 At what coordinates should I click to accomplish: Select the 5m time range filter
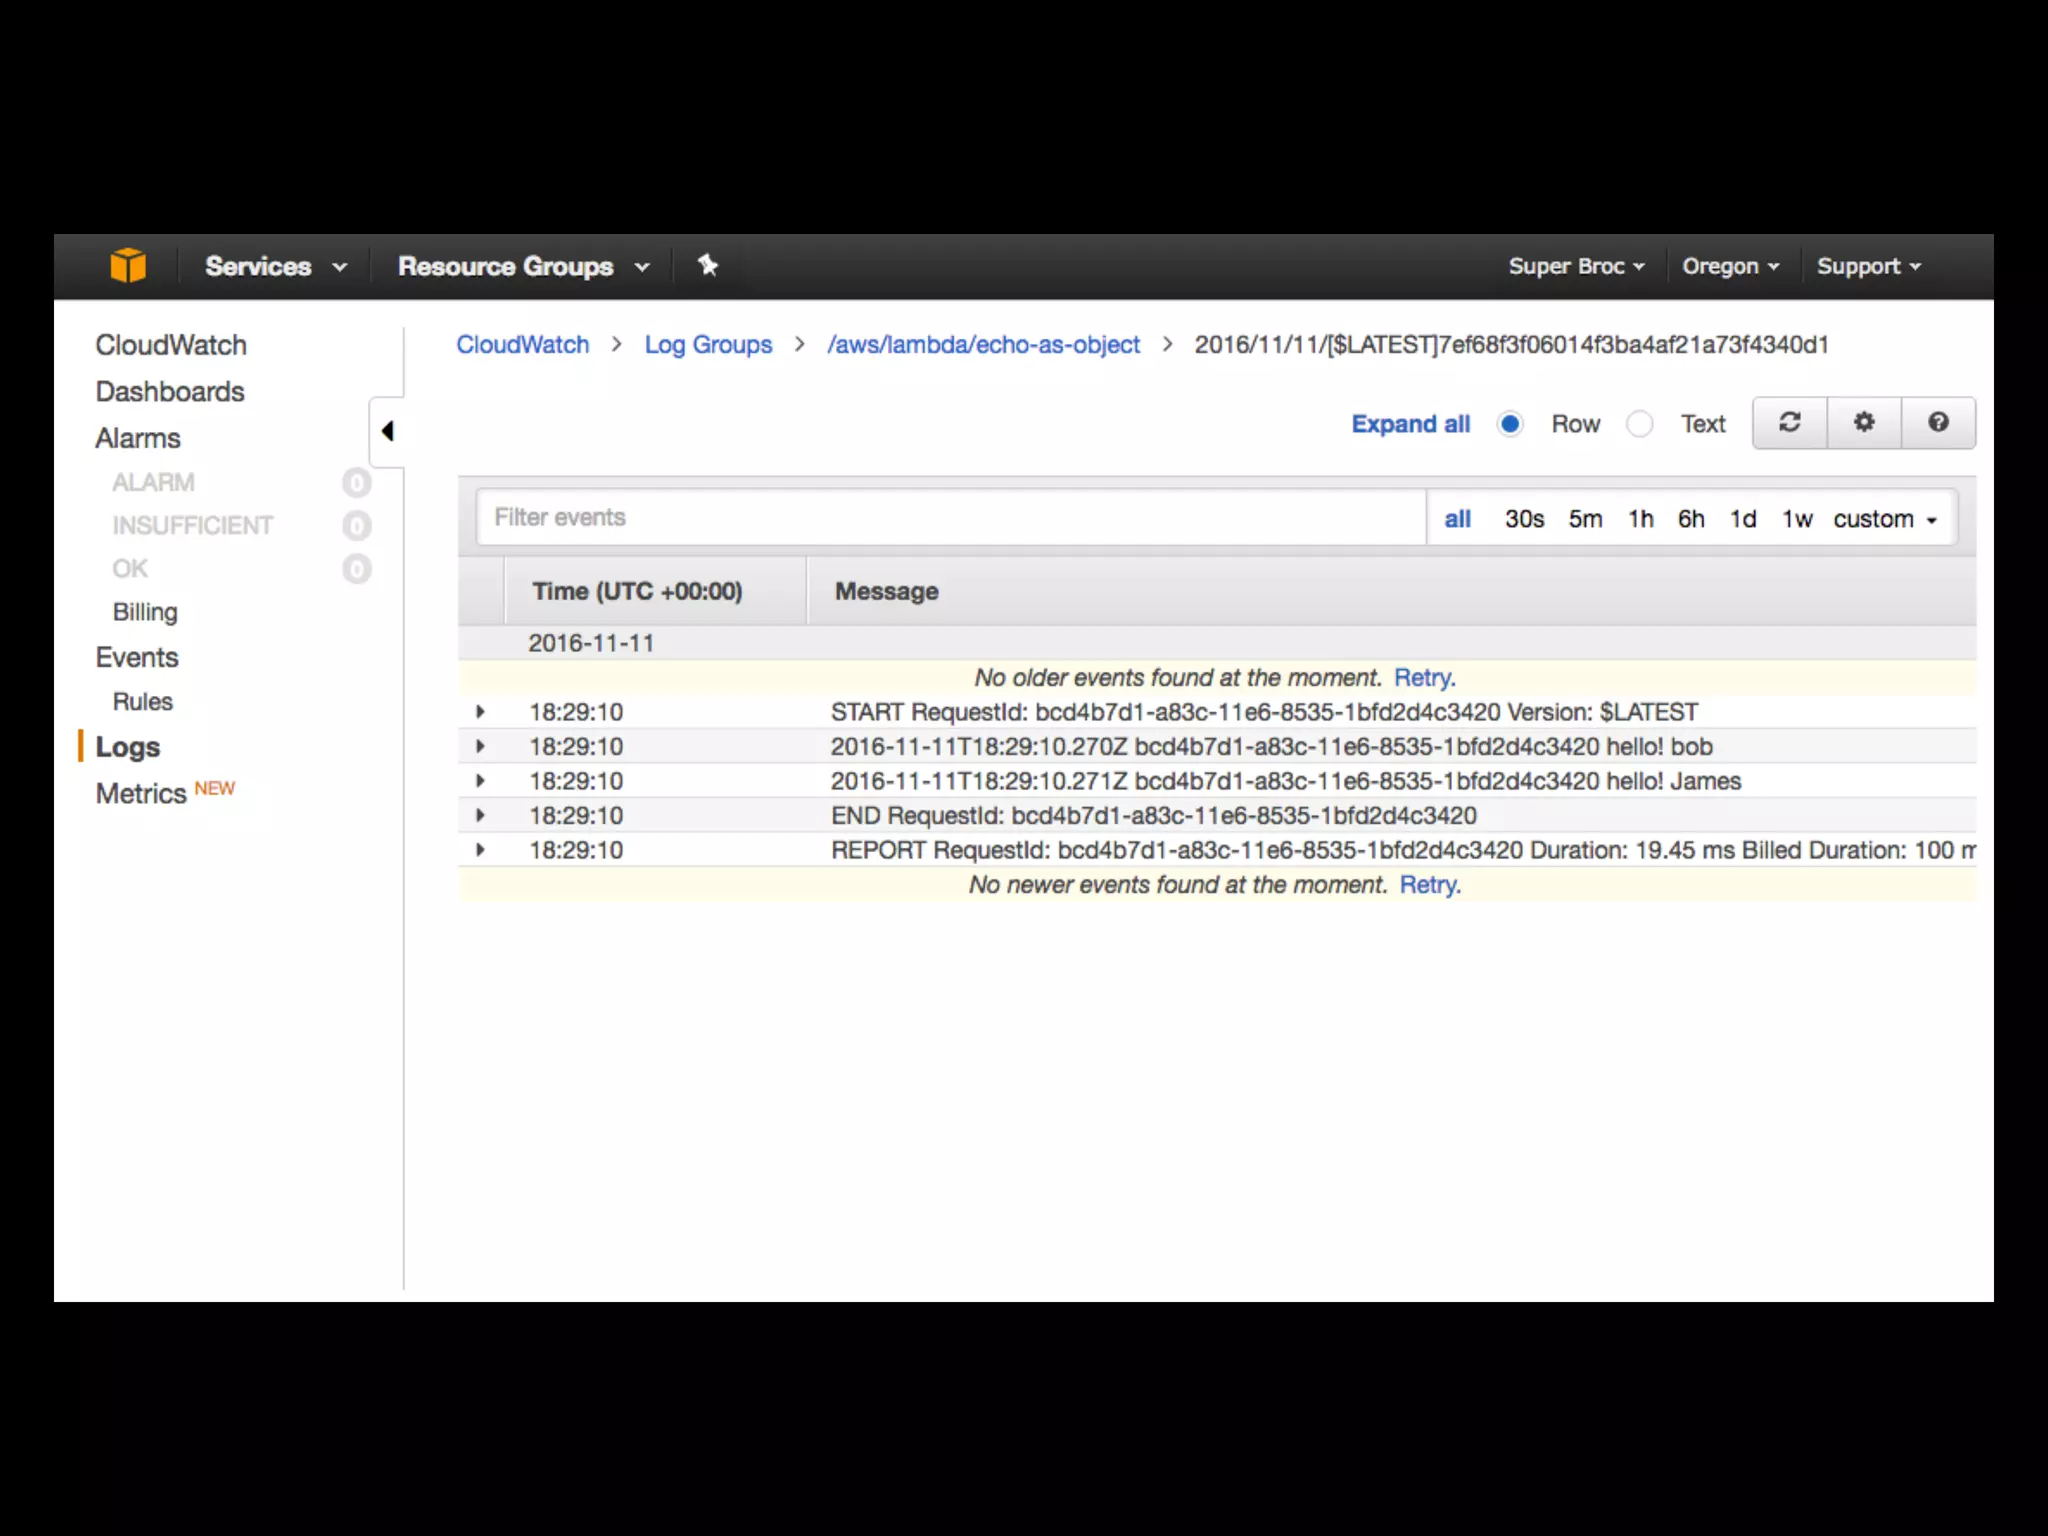pos(1586,519)
